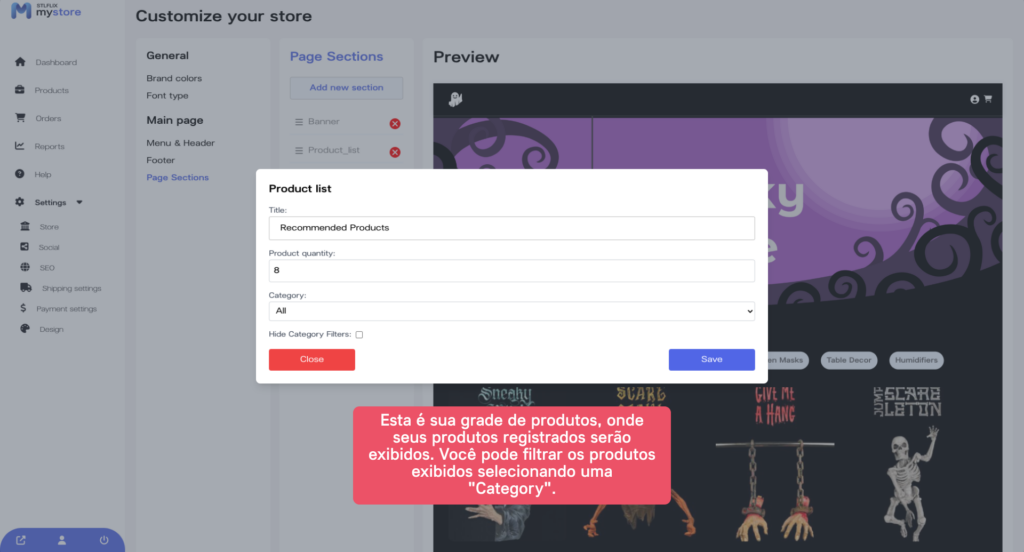Viewport: 1024px width, 552px height.
Task: Click the Add new section button
Action: tap(346, 88)
